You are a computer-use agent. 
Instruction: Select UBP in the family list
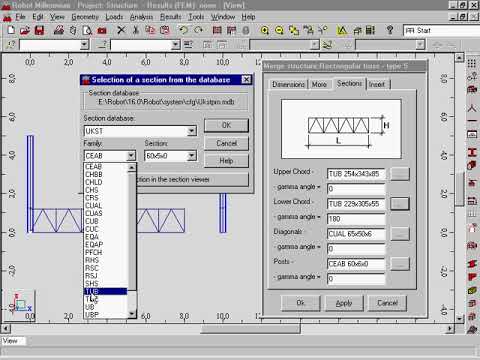pyautogui.click(x=106, y=315)
